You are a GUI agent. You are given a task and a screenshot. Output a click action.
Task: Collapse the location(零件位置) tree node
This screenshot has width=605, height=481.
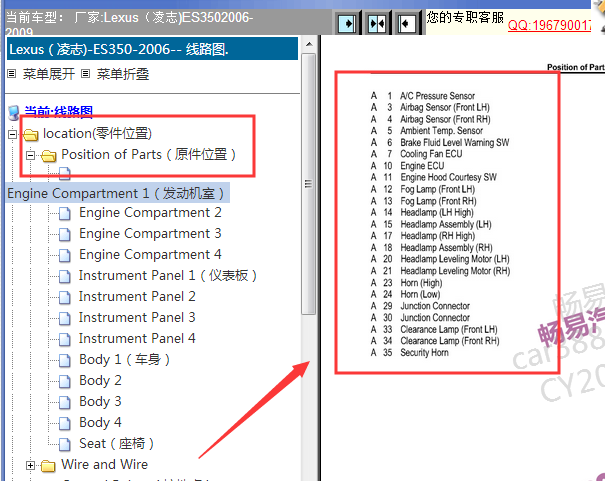[12, 135]
